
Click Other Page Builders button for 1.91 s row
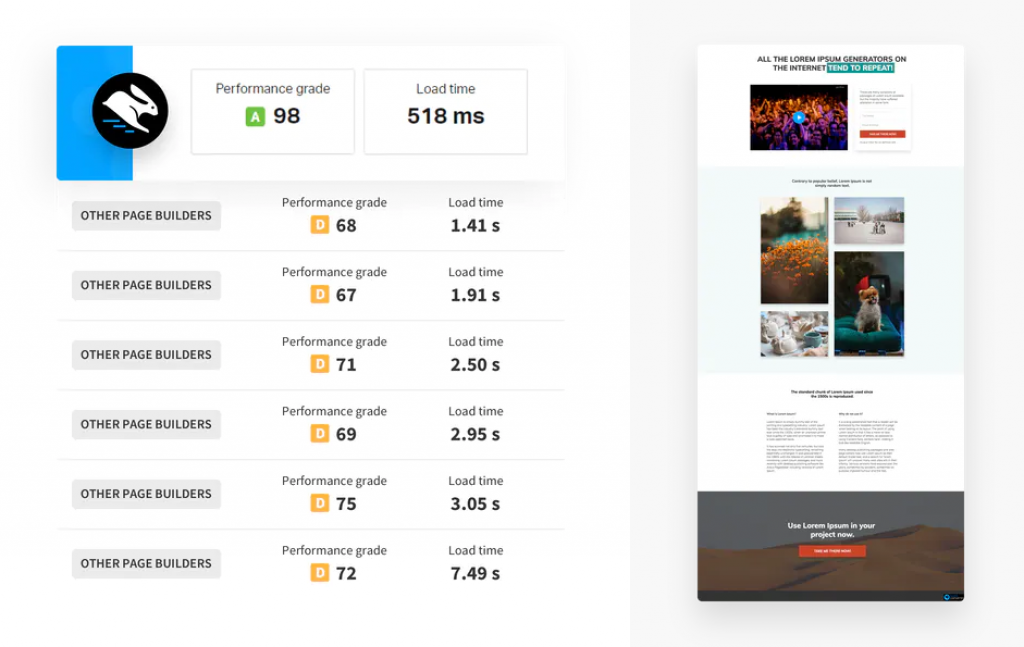(146, 285)
